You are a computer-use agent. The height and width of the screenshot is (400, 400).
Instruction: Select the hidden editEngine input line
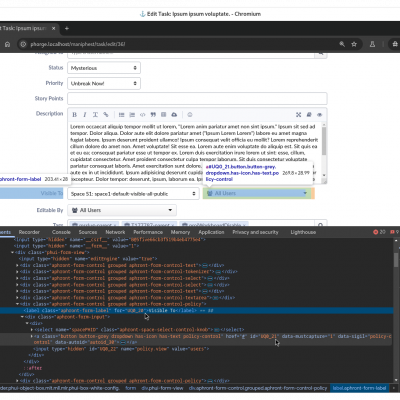pos(88,259)
